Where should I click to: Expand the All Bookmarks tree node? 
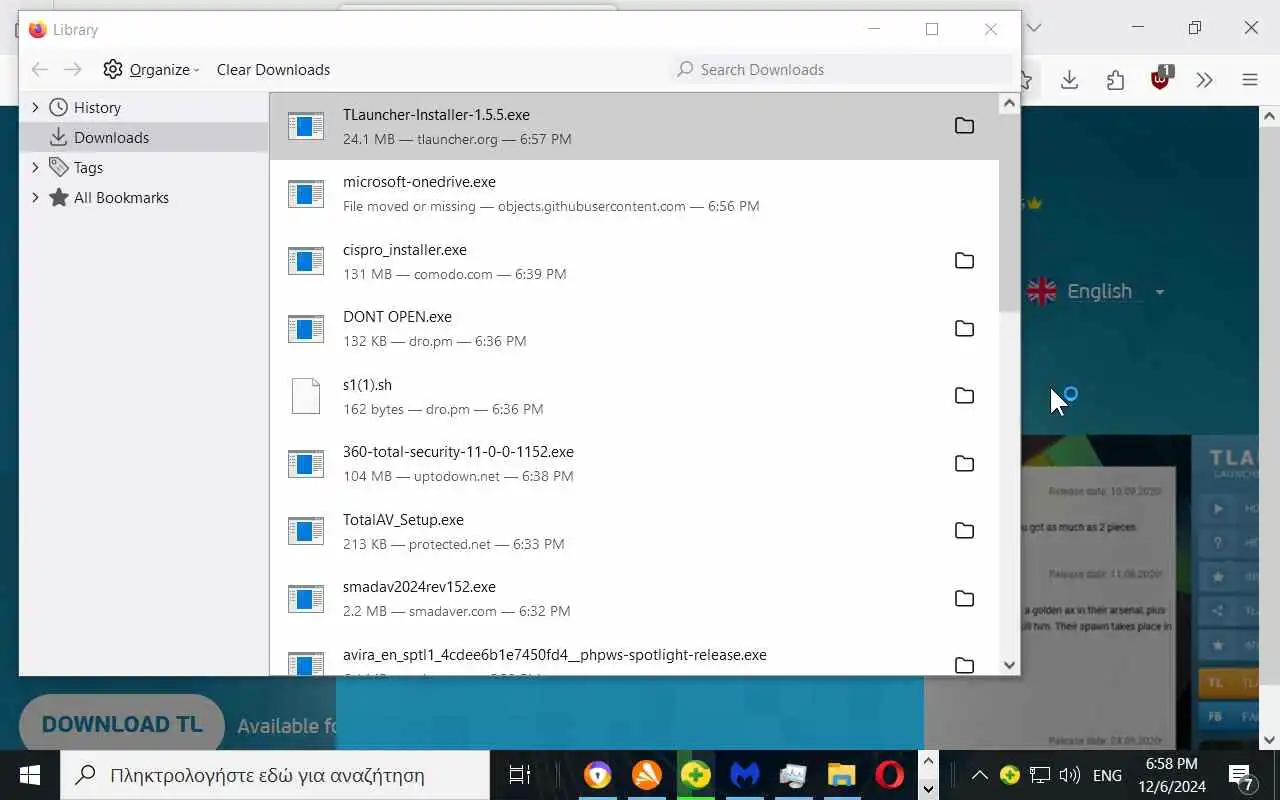35,197
